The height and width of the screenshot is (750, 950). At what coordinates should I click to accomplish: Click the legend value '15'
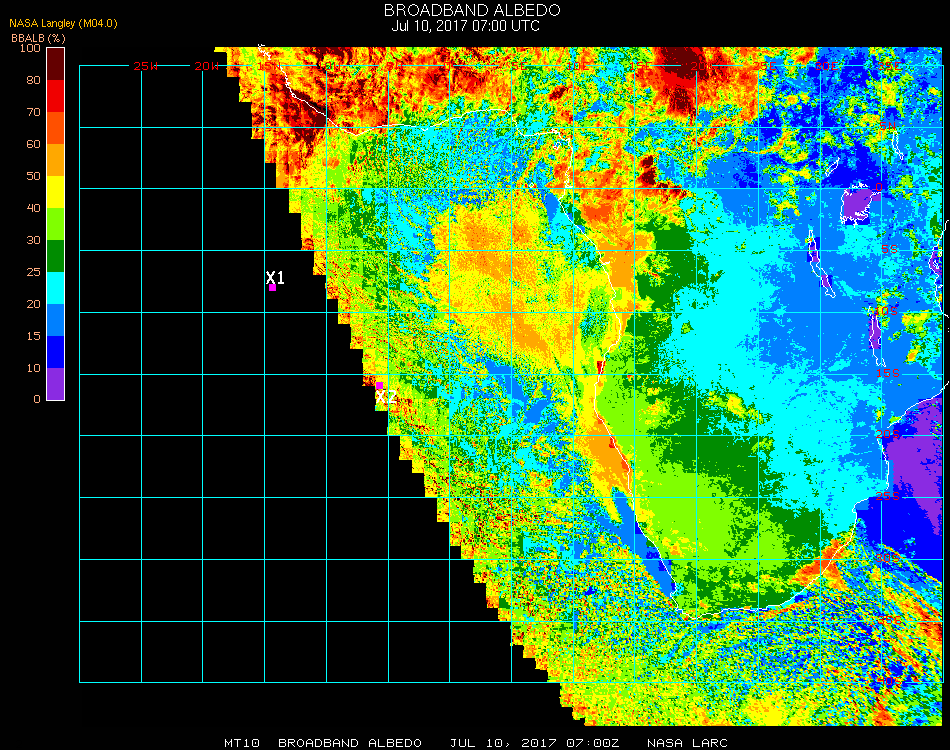(x=33, y=336)
